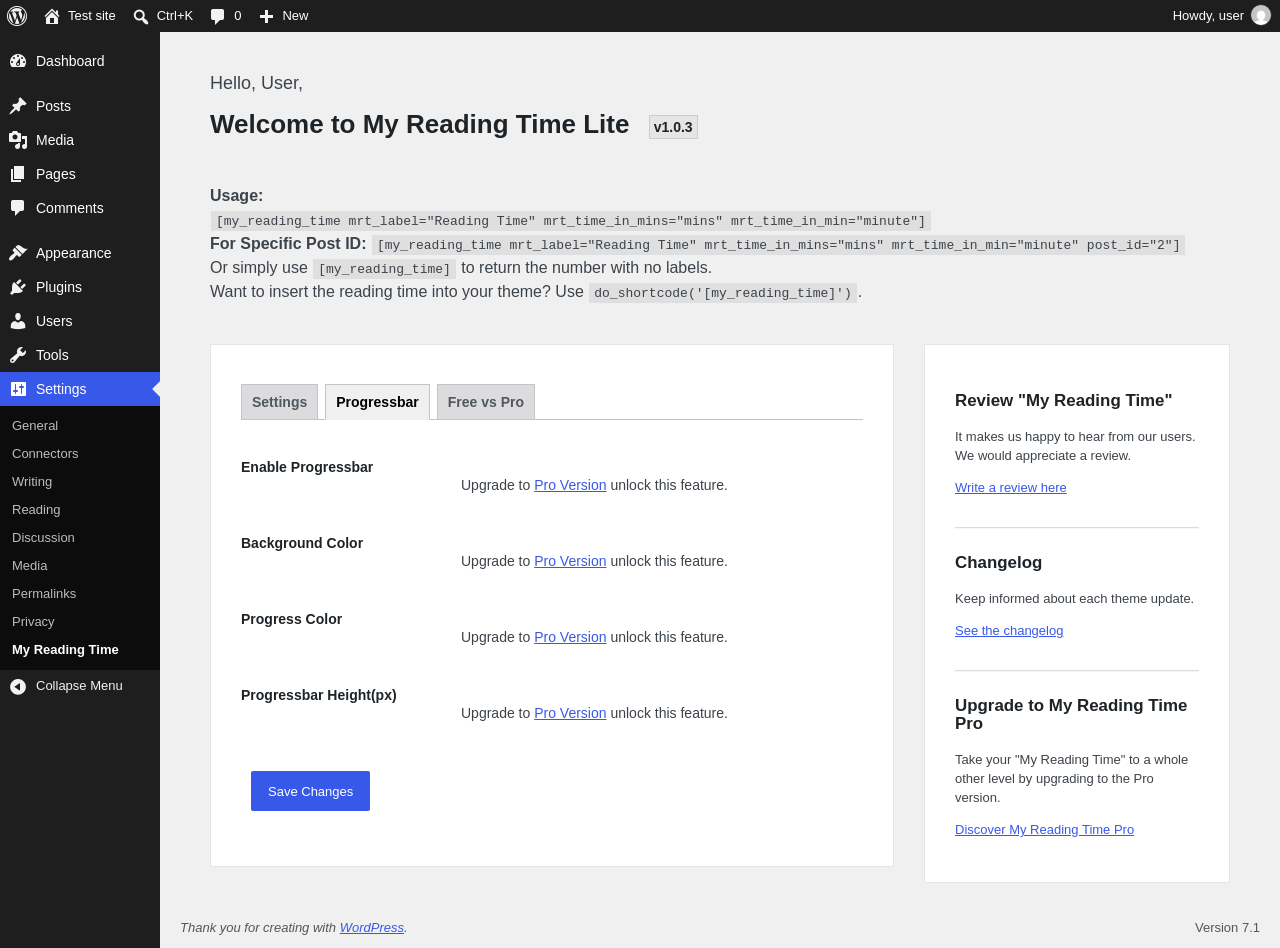The width and height of the screenshot is (1280, 948).
Task: Select the Progressbar tab
Action: click(377, 402)
